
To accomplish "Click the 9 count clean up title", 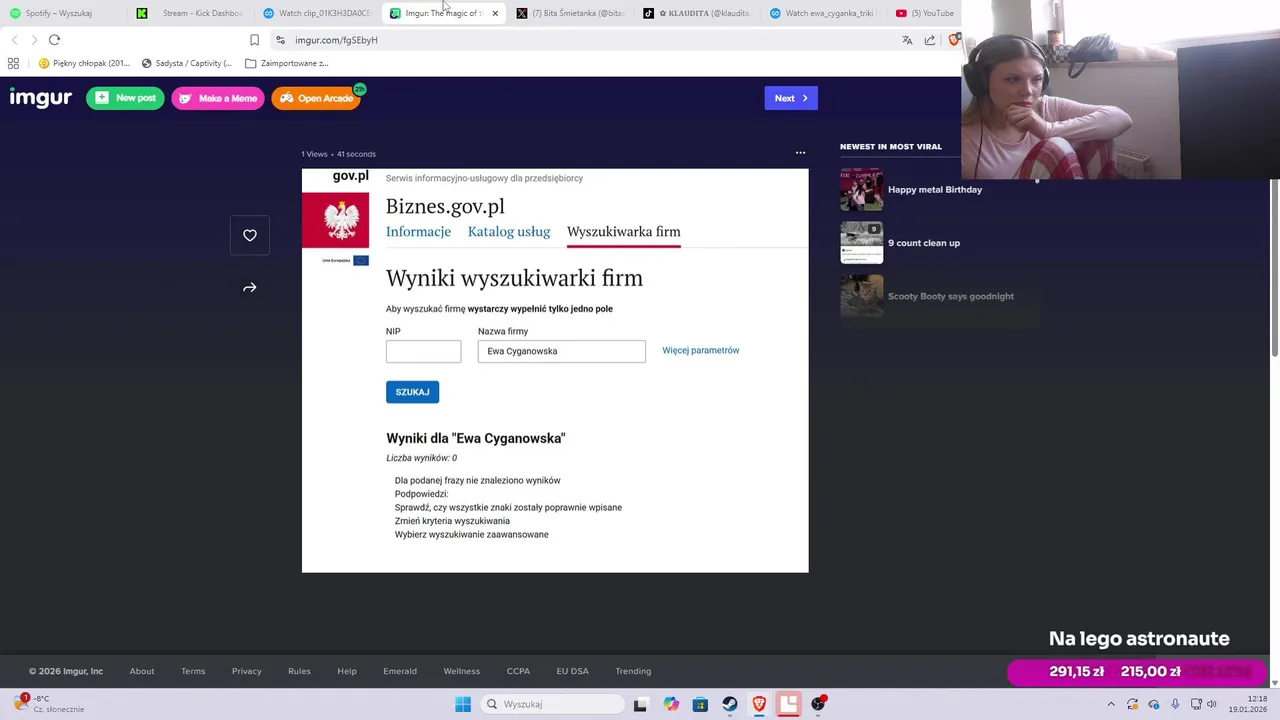I will 923,242.
